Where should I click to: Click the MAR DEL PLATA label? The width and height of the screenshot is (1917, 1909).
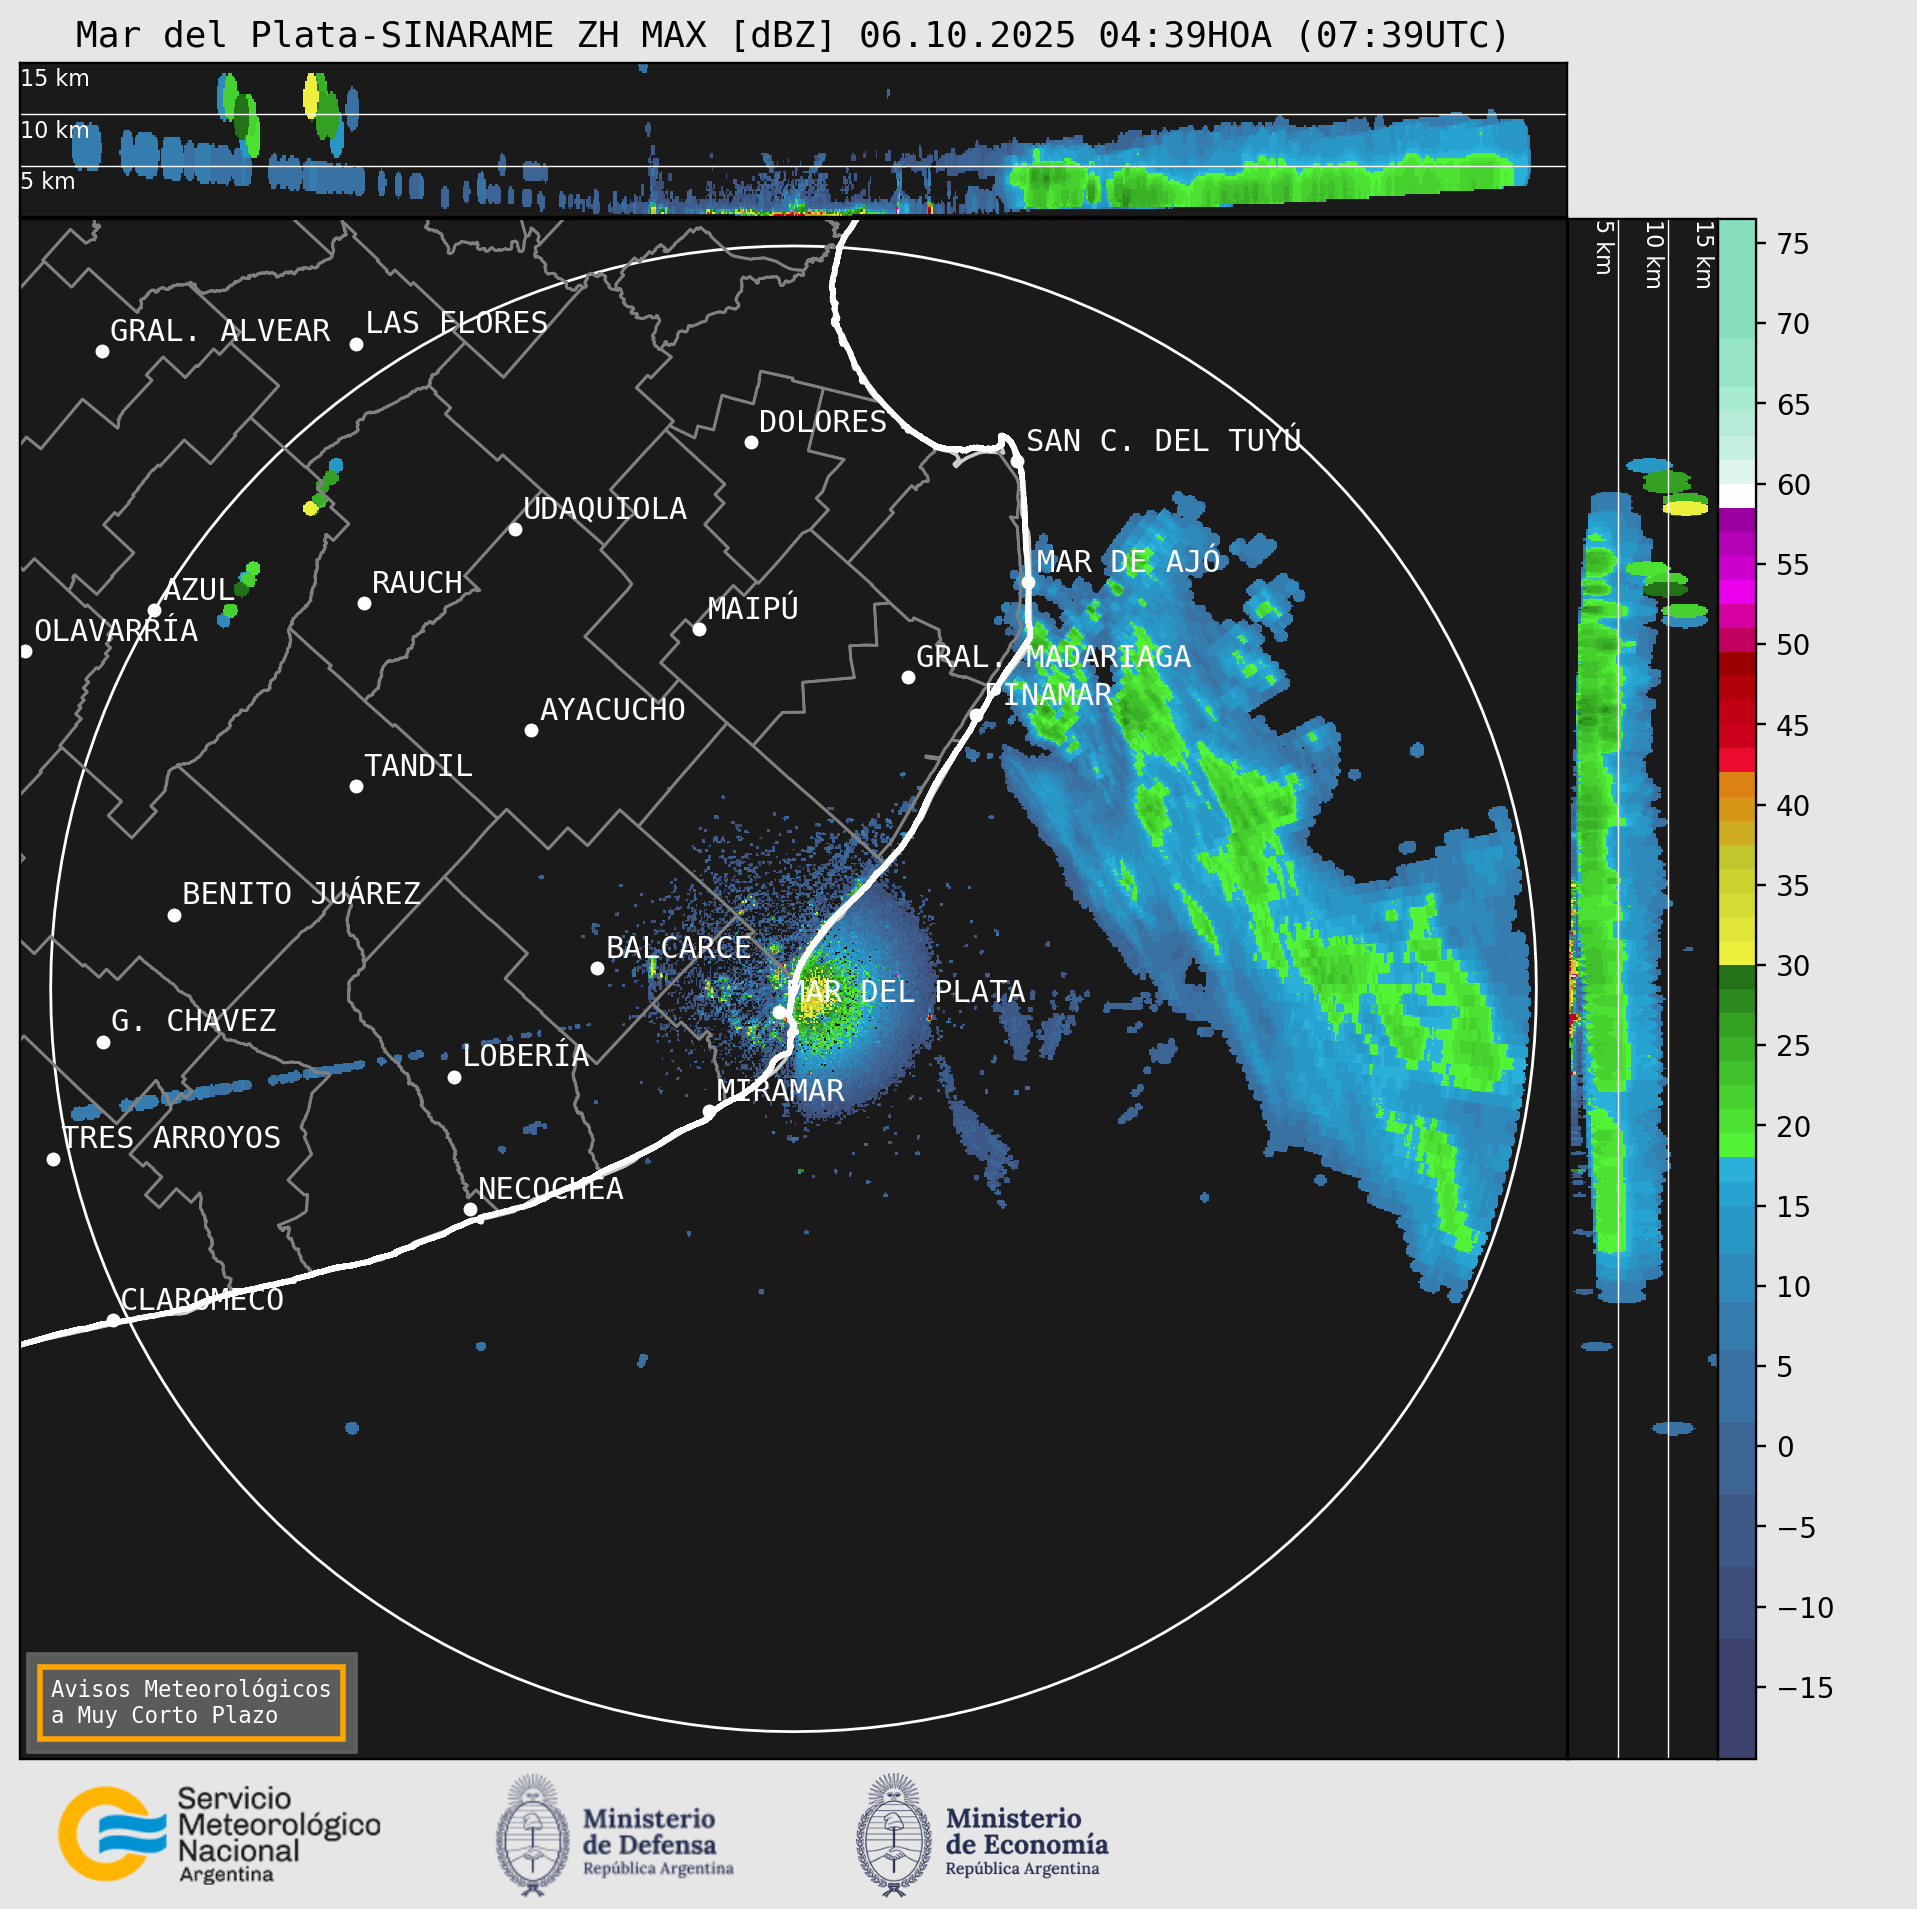pos(906,991)
